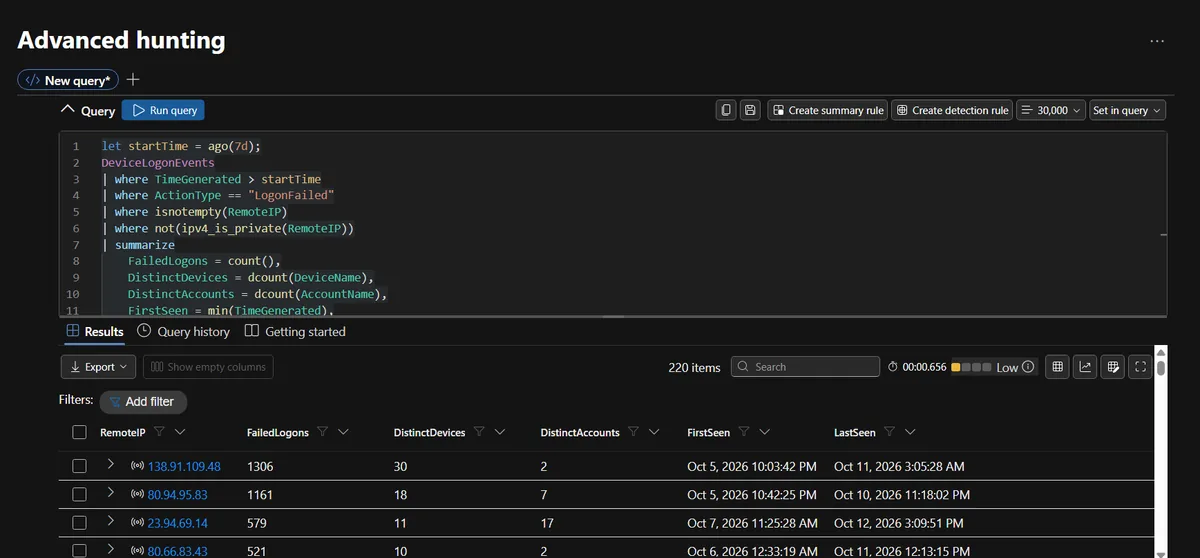The image size is (1200, 558).
Task: Click the FailedLogons column filter icon
Action: click(x=323, y=432)
